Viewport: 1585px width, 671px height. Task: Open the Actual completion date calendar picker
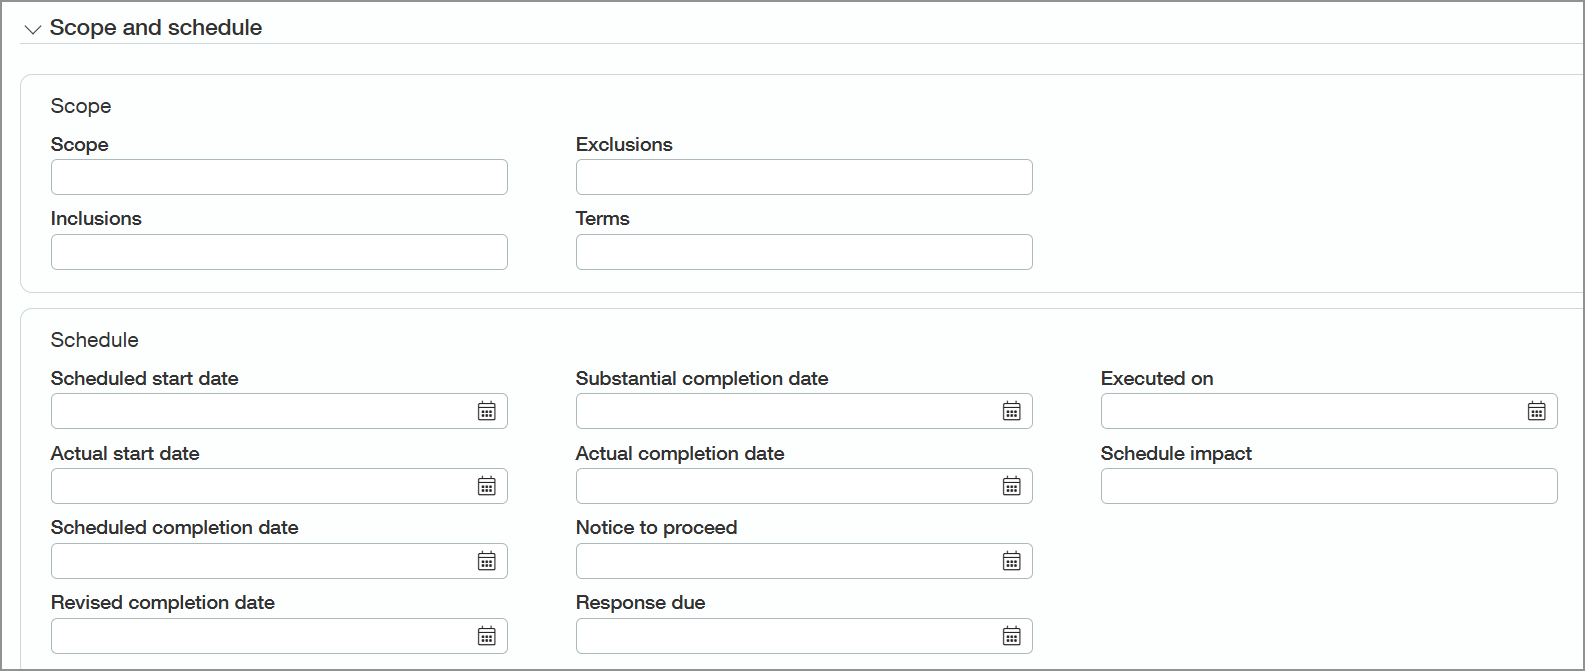pyautogui.click(x=1013, y=486)
